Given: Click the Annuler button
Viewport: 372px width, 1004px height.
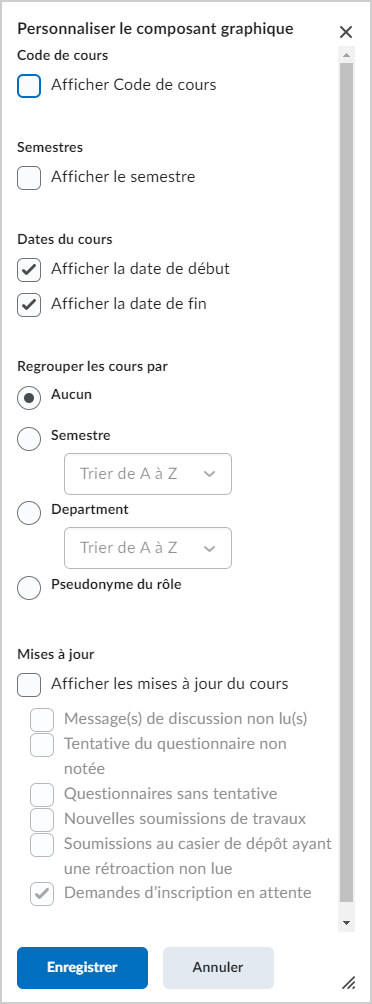Looking at the screenshot, I should tap(218, 968).
